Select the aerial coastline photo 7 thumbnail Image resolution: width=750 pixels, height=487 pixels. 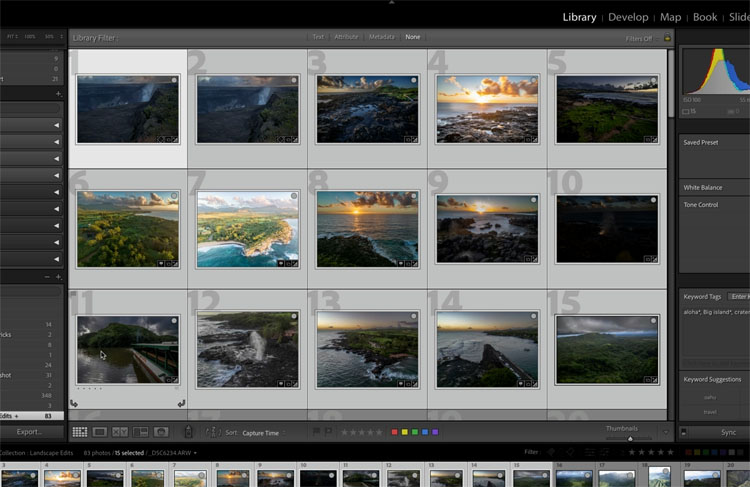point(247,230)
